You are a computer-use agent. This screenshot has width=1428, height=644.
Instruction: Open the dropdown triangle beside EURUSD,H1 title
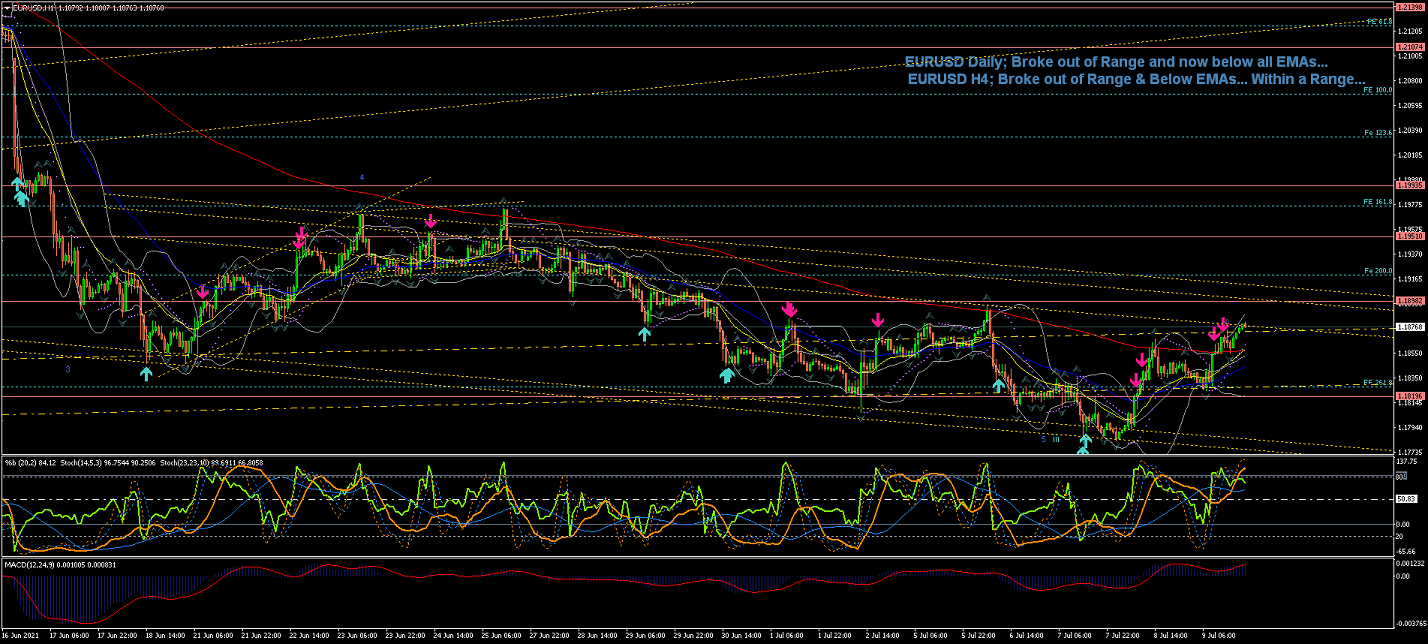(5, 8)
